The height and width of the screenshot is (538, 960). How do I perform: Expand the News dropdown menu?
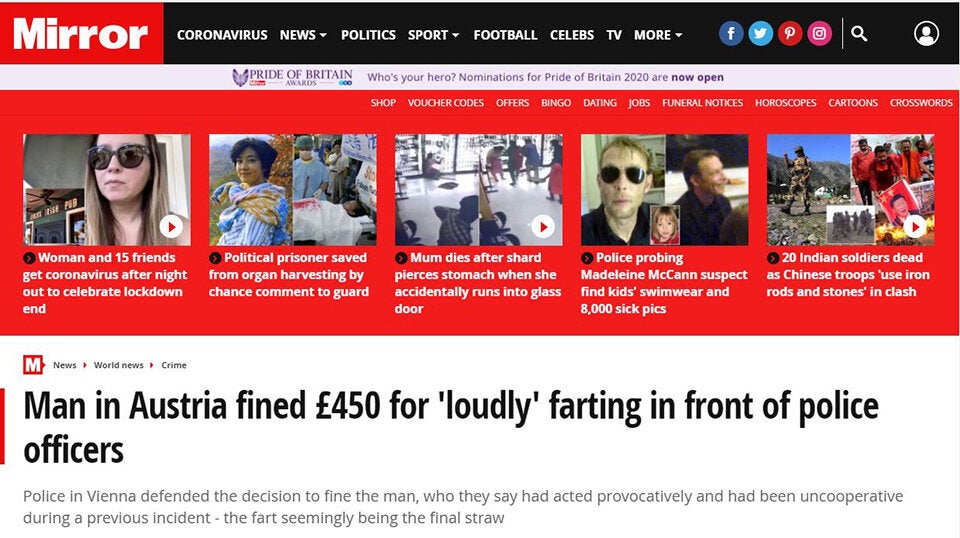pos(303,35)
